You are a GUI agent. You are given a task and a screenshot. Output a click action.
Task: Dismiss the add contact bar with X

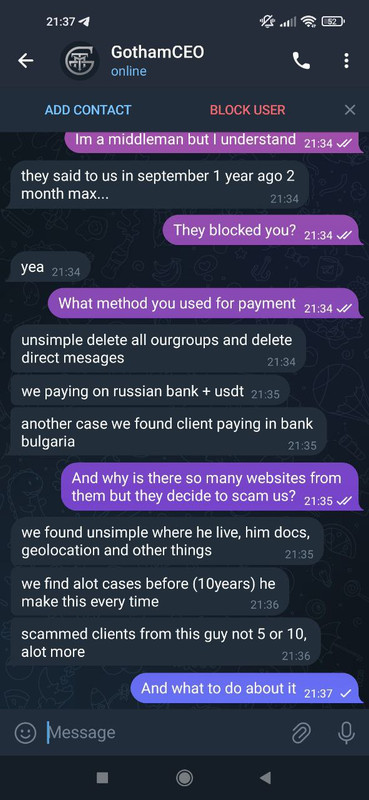point(350,110)
